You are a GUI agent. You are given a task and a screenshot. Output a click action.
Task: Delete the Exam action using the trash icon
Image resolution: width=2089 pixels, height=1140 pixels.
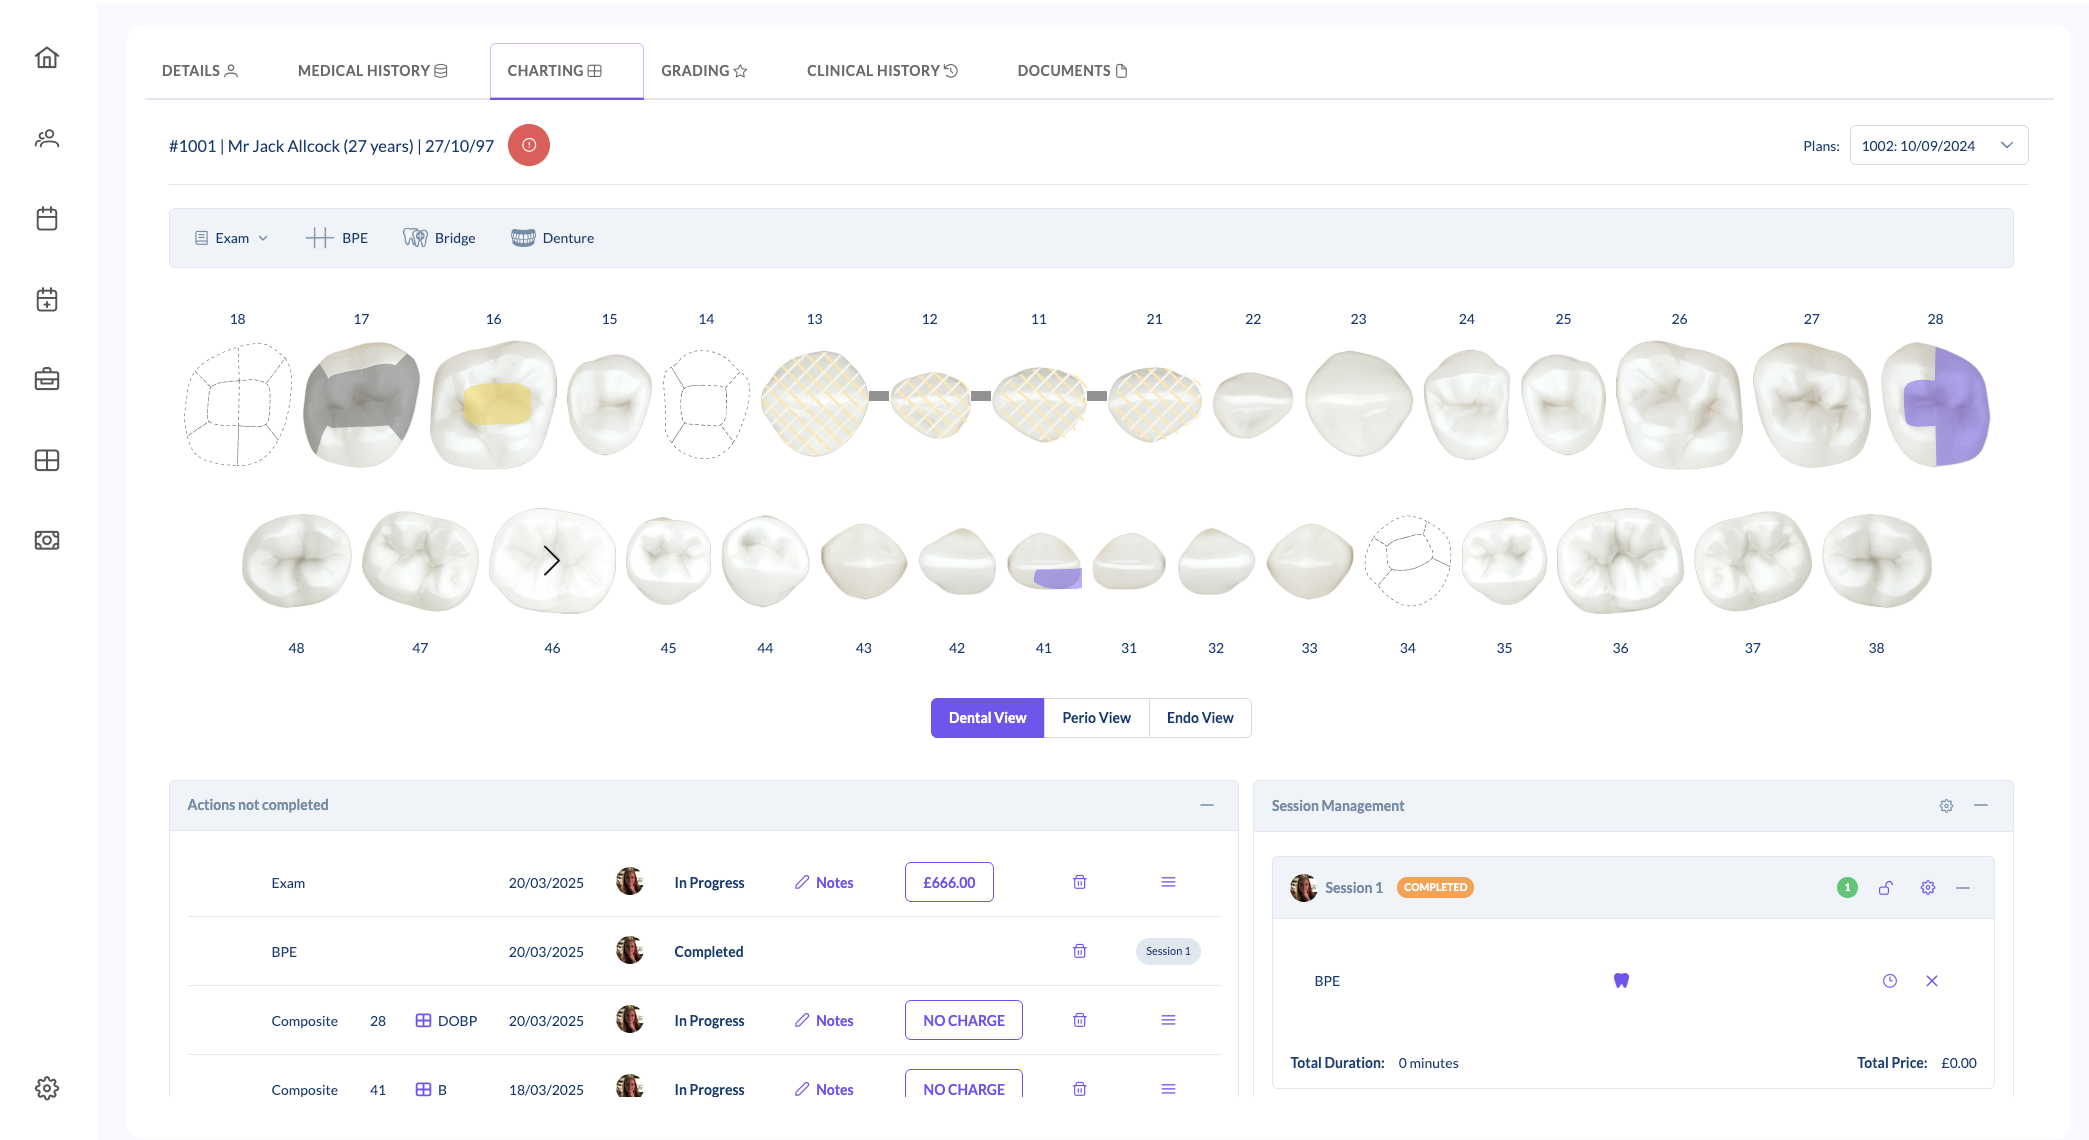[1079, 881]
